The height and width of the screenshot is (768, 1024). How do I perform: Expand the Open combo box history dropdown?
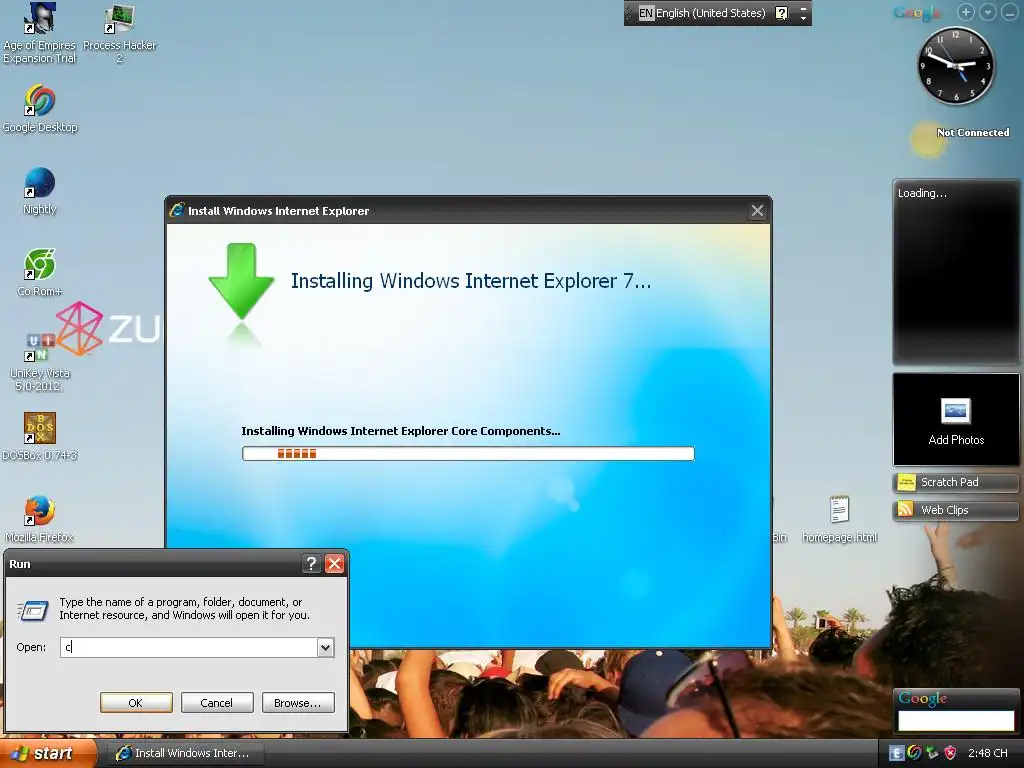click(325, 647)
